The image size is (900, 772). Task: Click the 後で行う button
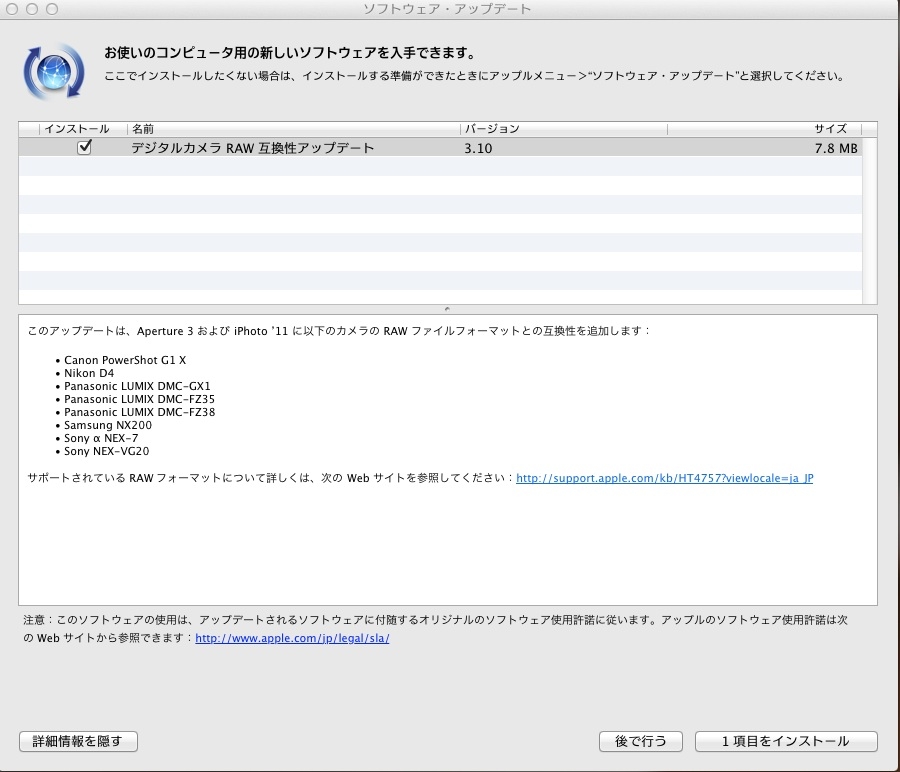[641, 742]
